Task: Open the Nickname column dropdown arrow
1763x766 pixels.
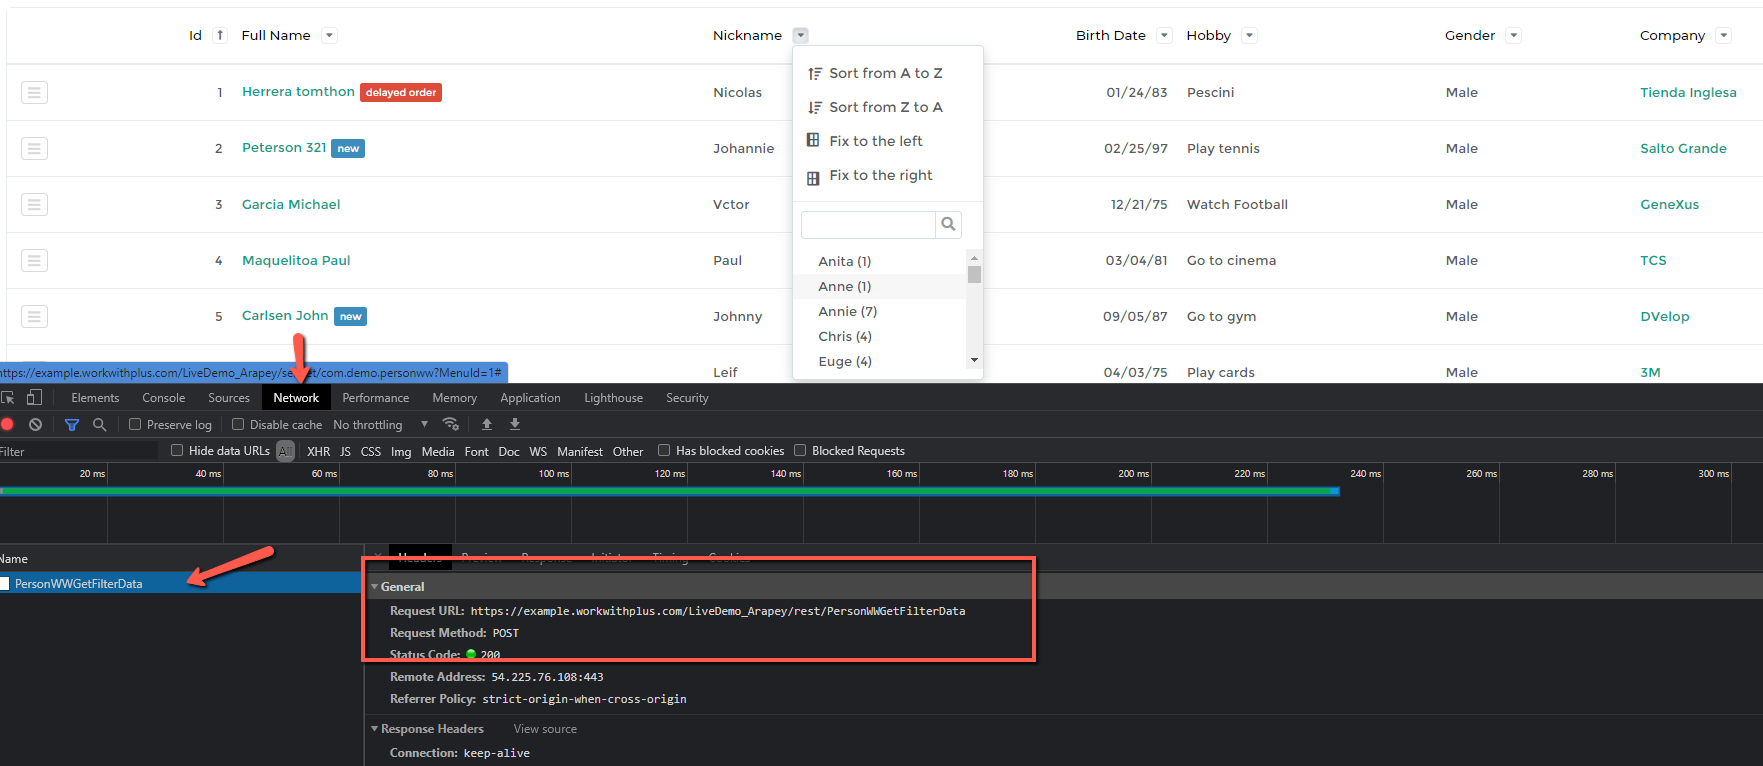Action: pyautogui.click(x=801, y=35)
